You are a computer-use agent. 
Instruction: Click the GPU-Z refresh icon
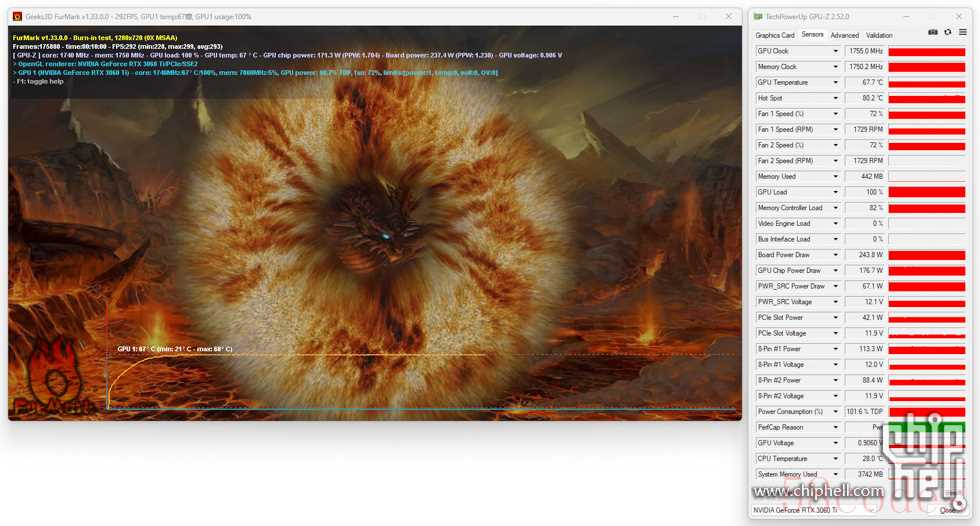point(948,32)
